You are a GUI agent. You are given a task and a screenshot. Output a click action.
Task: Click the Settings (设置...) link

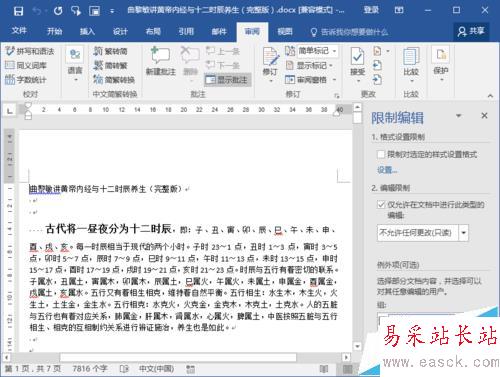[387, 170]
